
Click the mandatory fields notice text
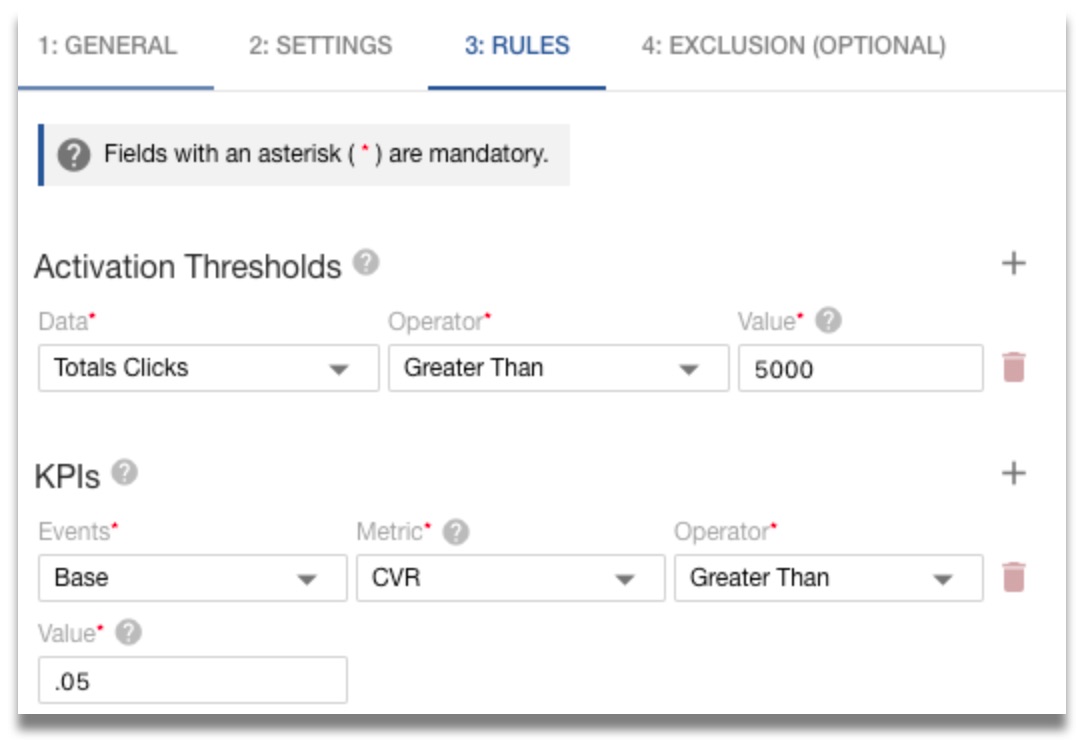pyautogui.click(x=326, y=154)
